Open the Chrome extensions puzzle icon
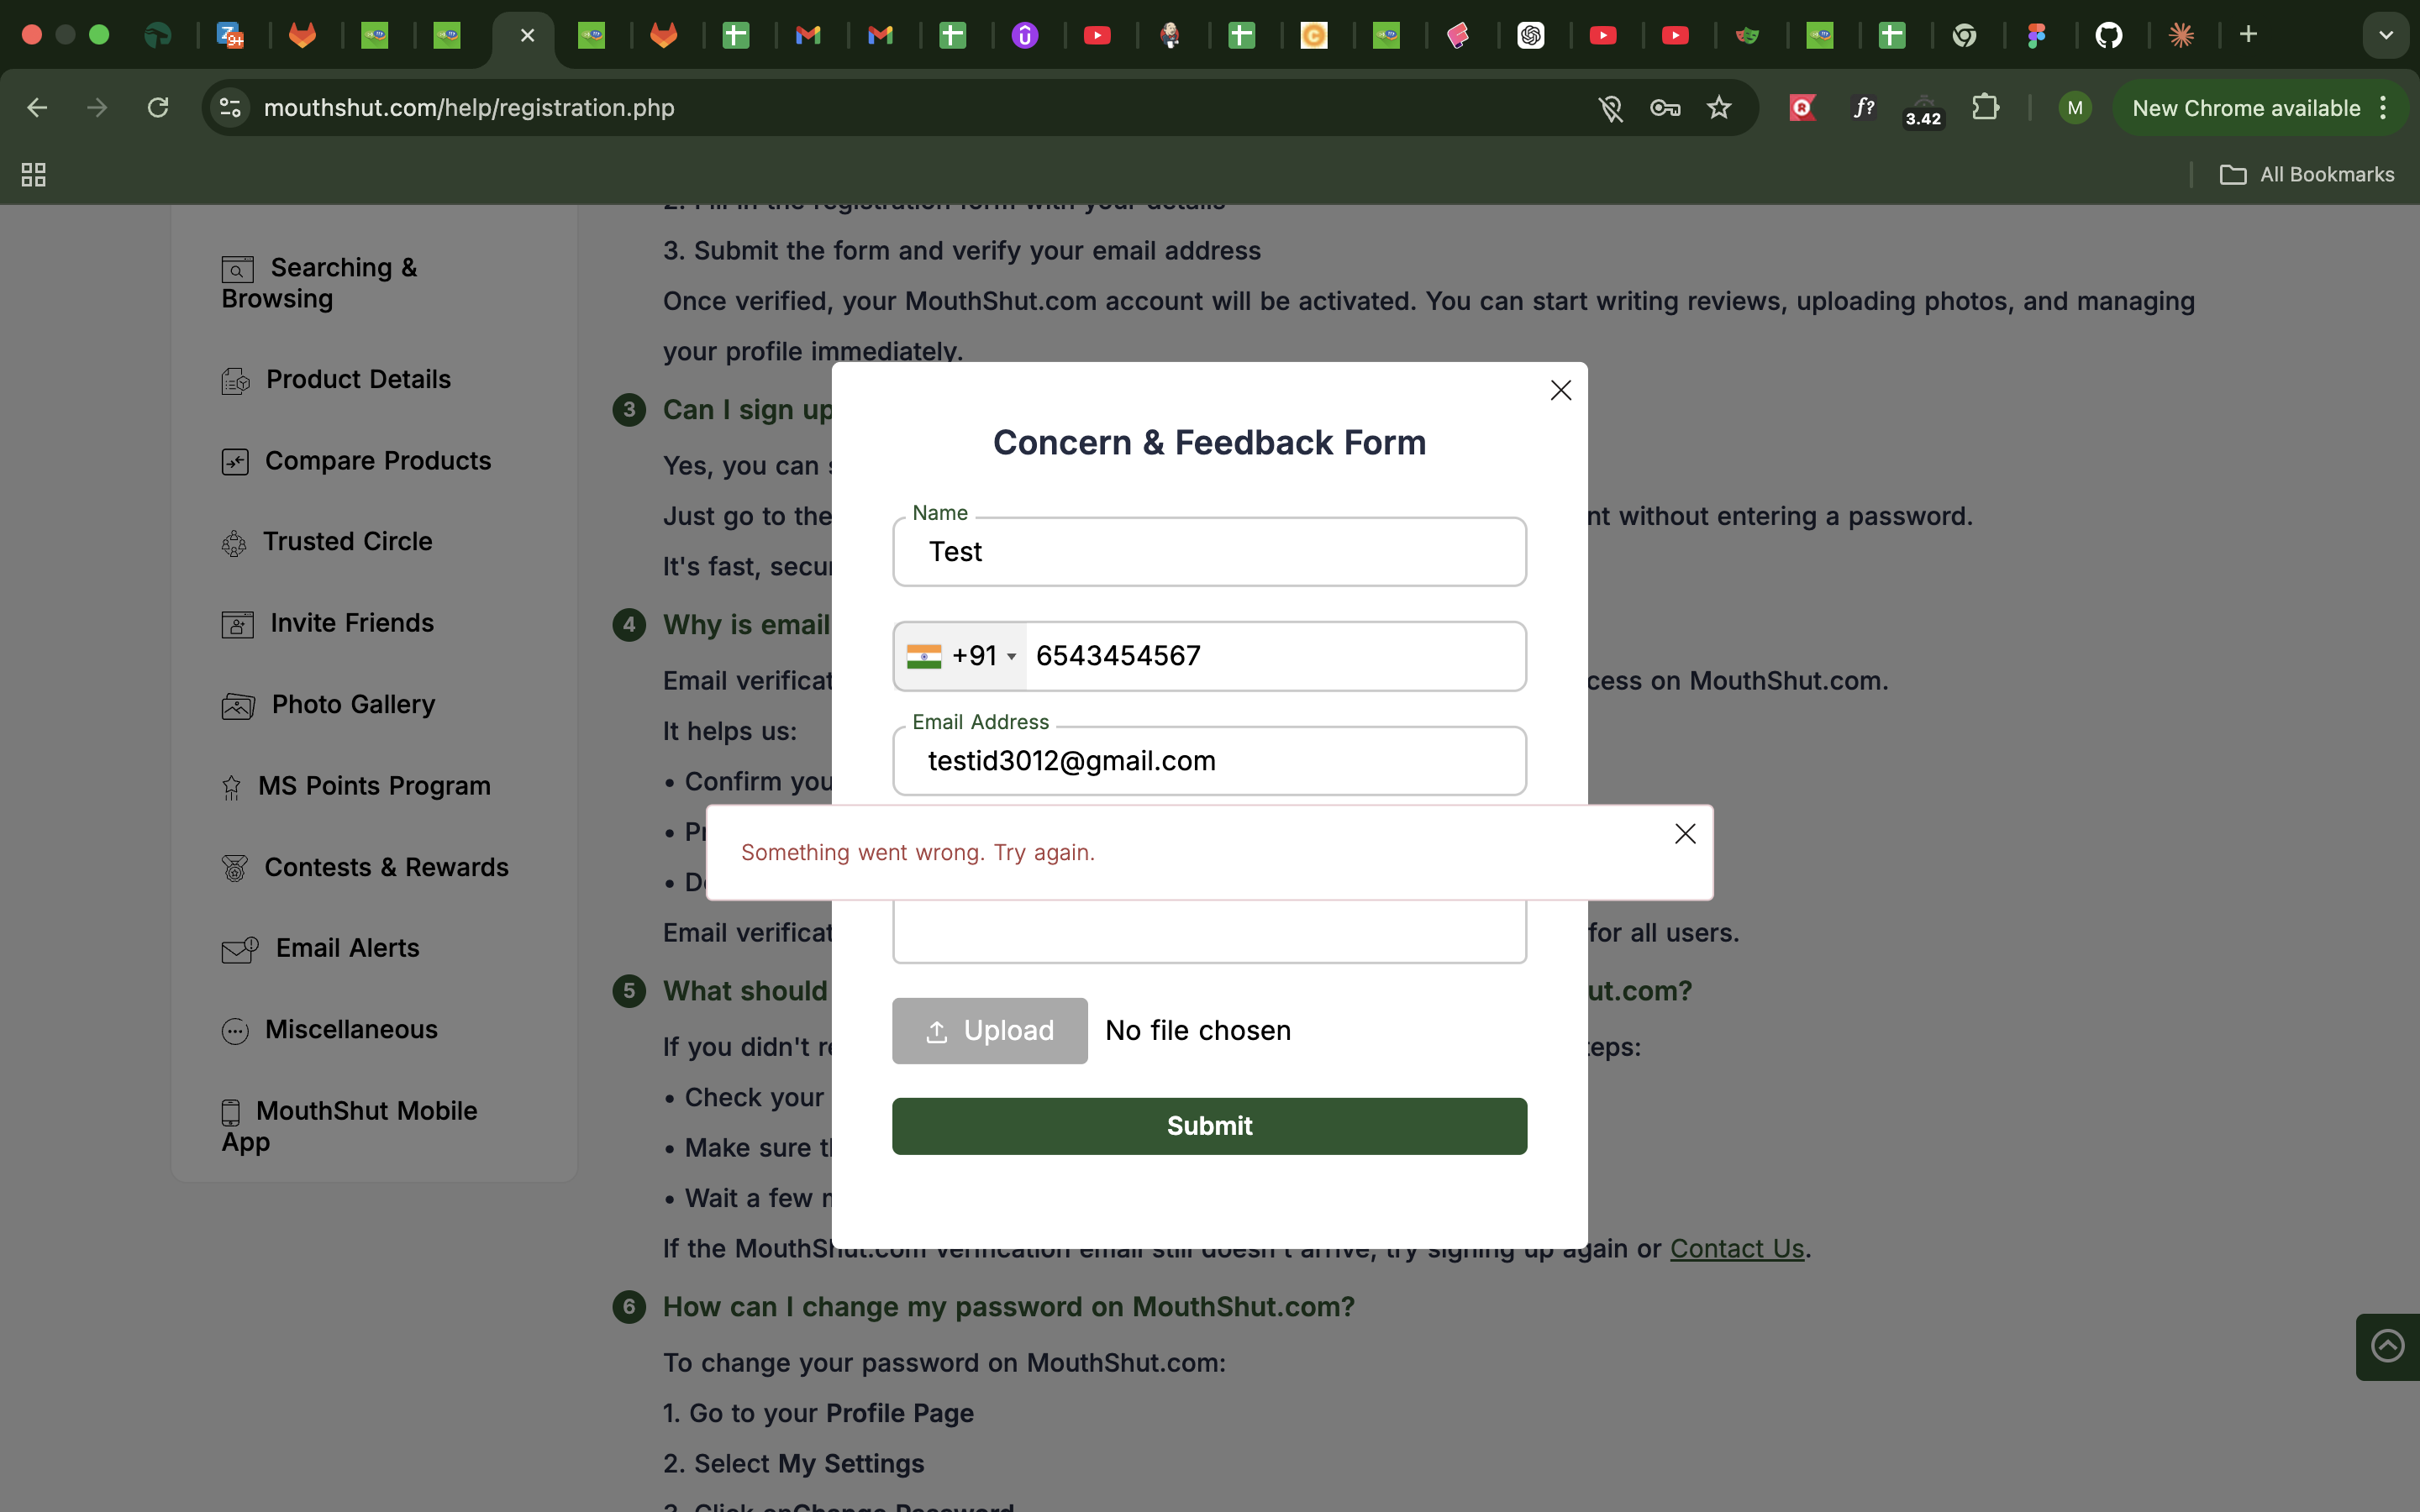The width and height of the screenshot is (2420, 1512). (1985, 108)
